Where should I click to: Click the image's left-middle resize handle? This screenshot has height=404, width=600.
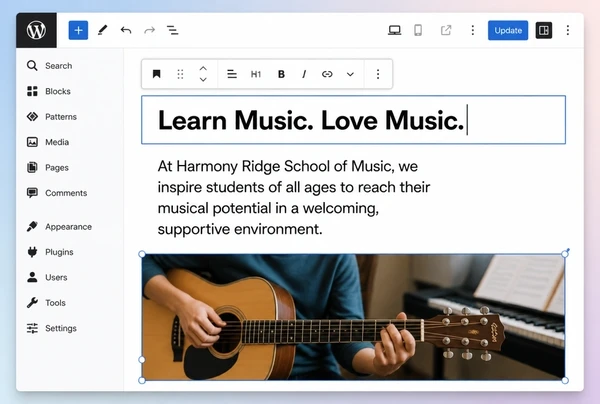(x=142, y=360)
